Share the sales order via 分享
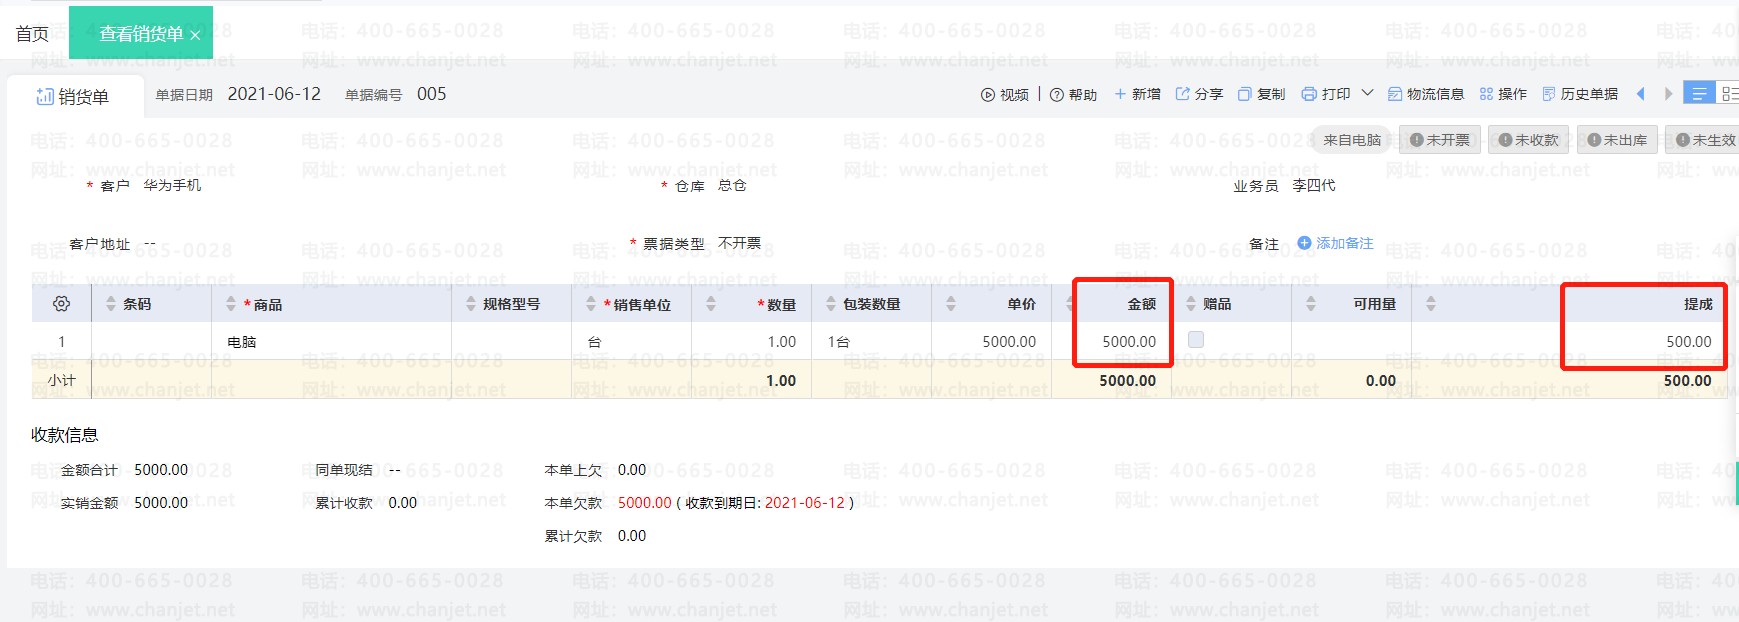The image size is (1739, 622). [1199, 94]
